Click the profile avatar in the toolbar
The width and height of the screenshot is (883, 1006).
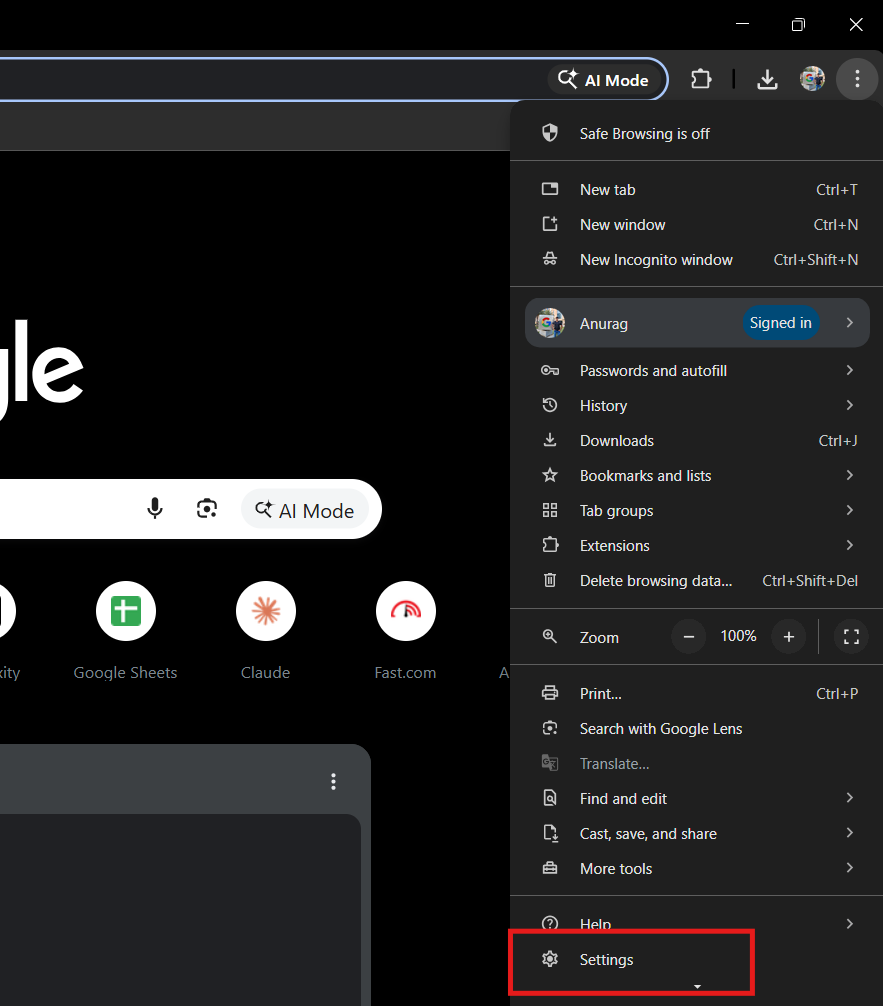point(812,79)
